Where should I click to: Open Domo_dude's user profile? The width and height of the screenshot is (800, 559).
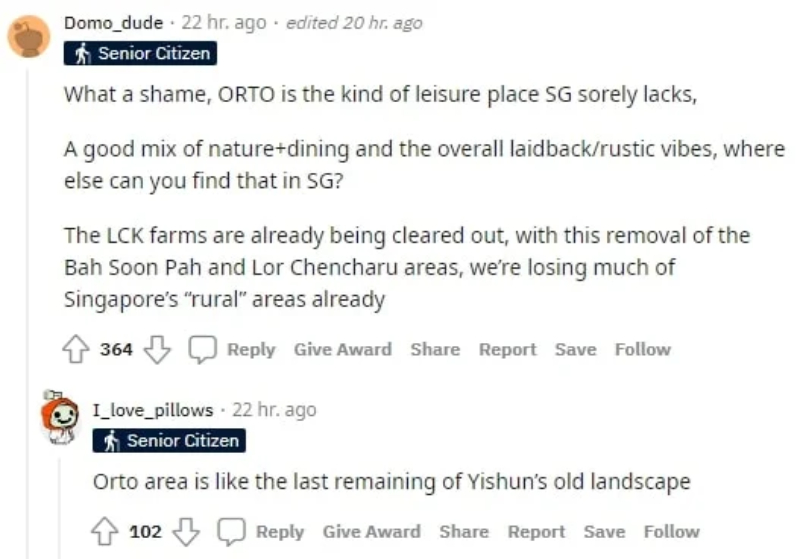pyautogui.click(x=113, y=23)
